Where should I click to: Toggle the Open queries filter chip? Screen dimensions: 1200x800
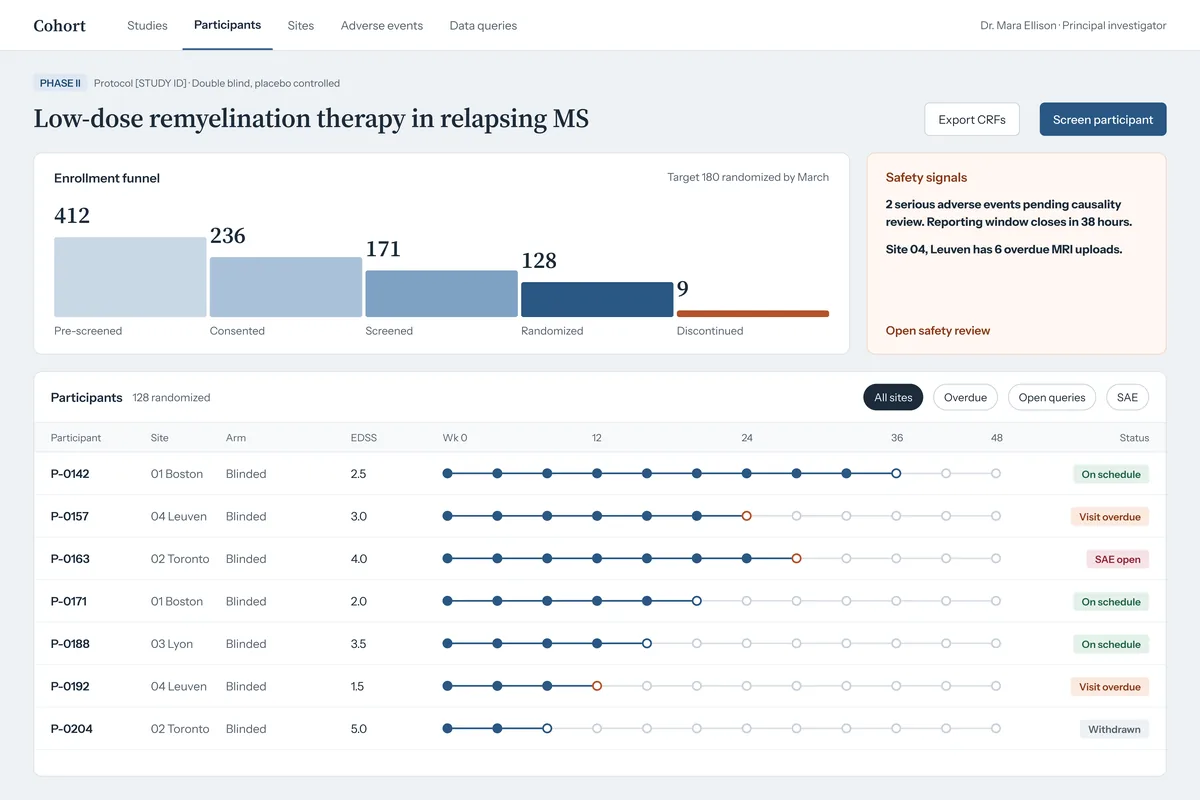click(x=1052, y=397)
